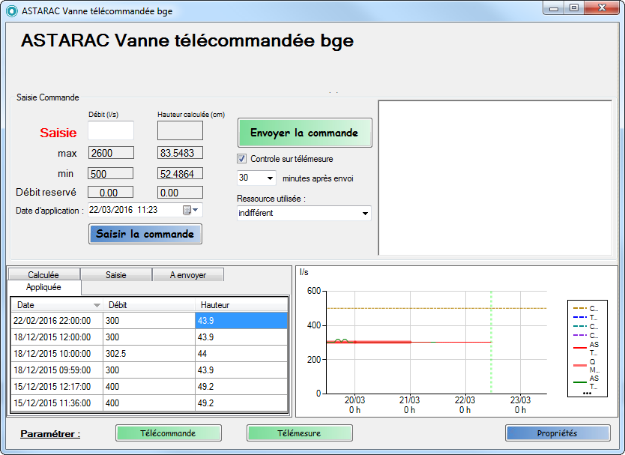Click the min débit field 500
The image size is (625, 455).
[x=111, y=174]
